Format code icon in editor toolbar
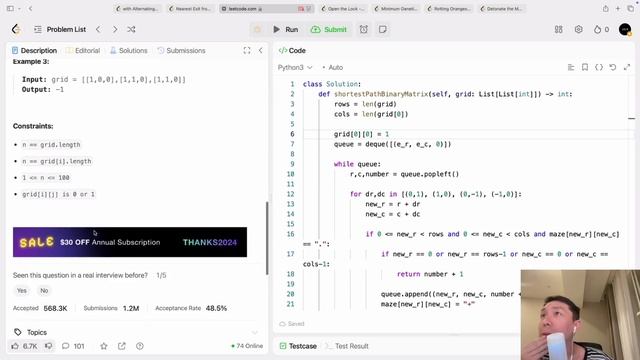The width and height of the screenshot is (640, 360). click(x=571, y=67)
